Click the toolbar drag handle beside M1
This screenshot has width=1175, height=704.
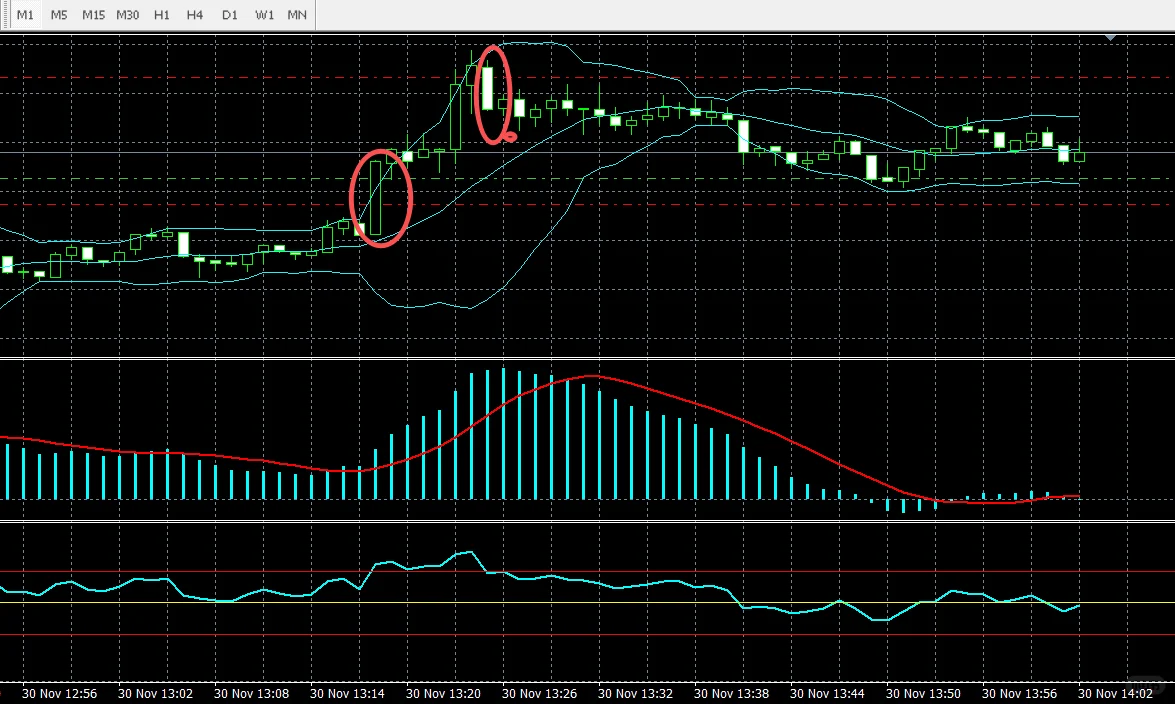point(6,15)
